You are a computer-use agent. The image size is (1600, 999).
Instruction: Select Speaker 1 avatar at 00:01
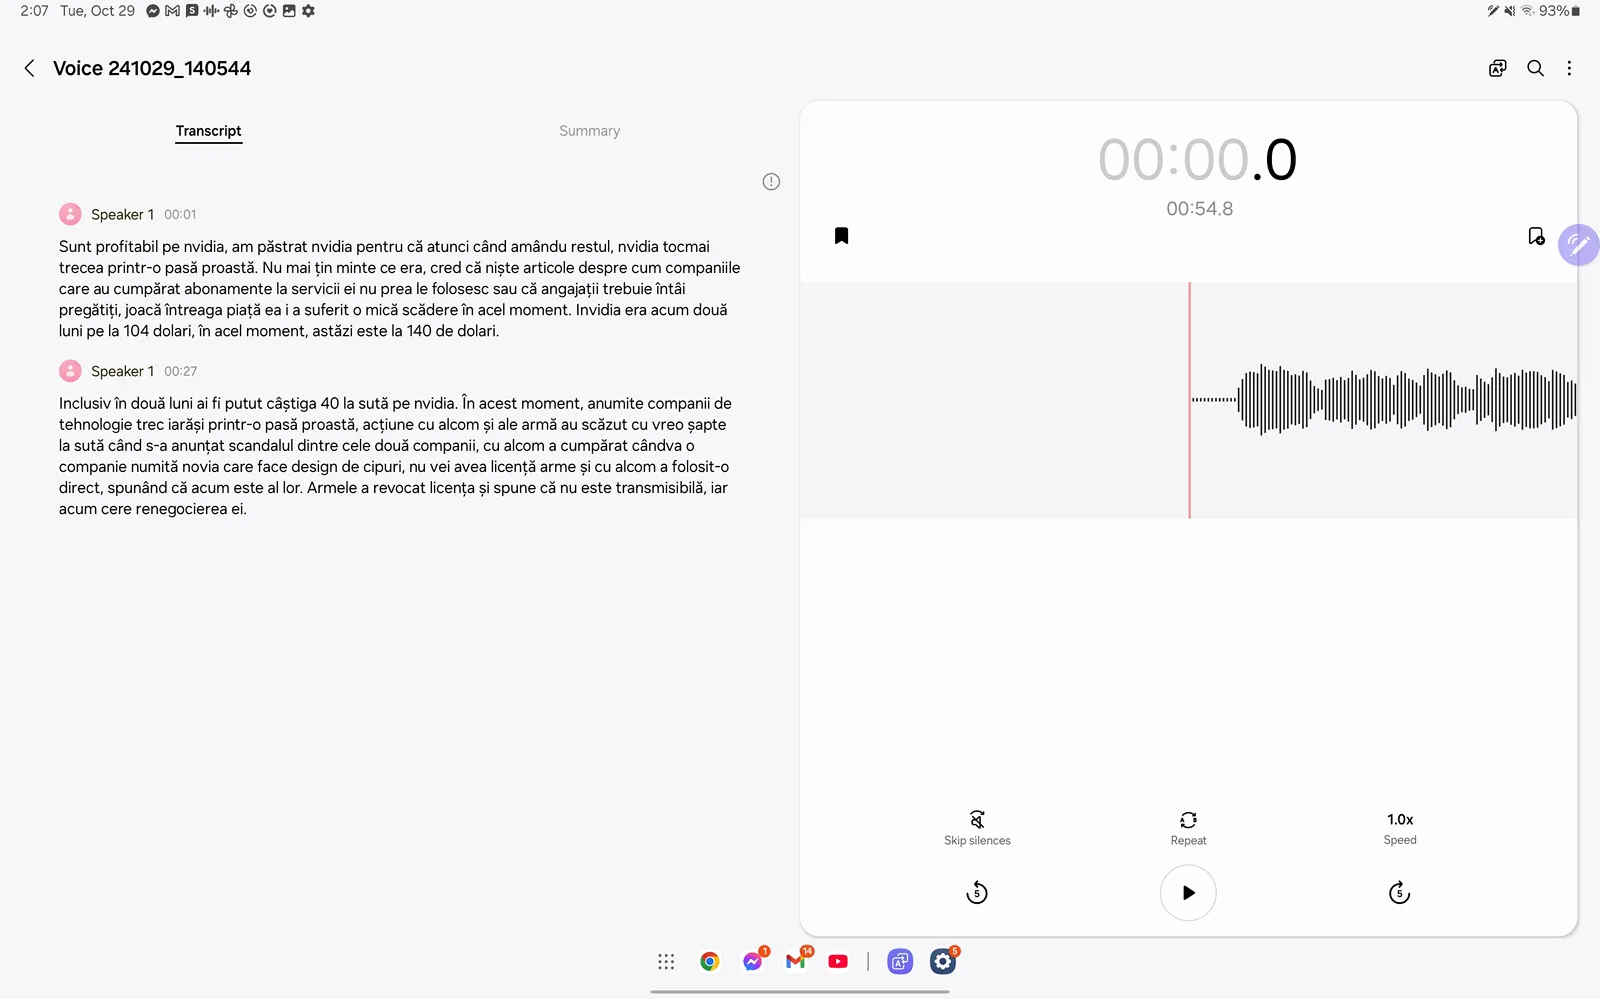[70, 214]
